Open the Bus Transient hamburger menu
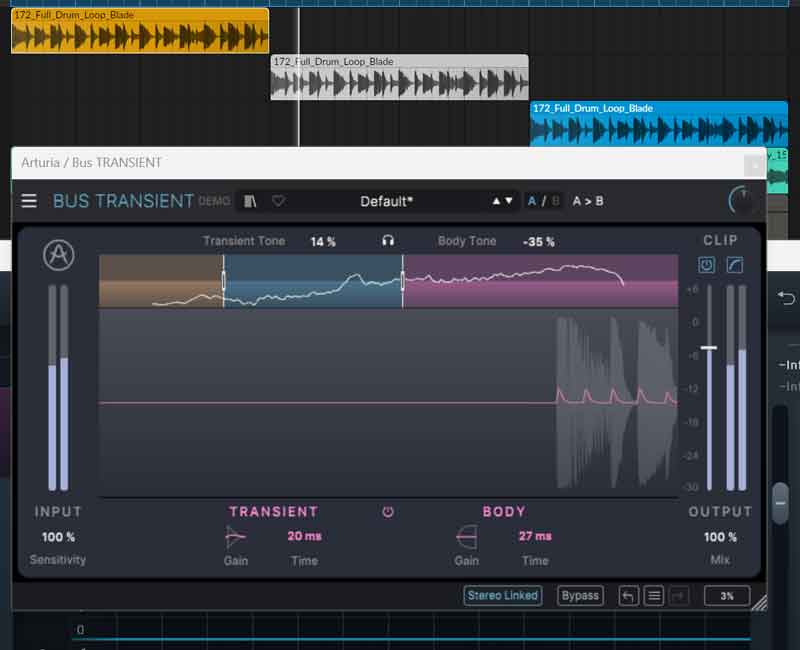This screenshot has width=800, height=650. click(x=29, y=201)
